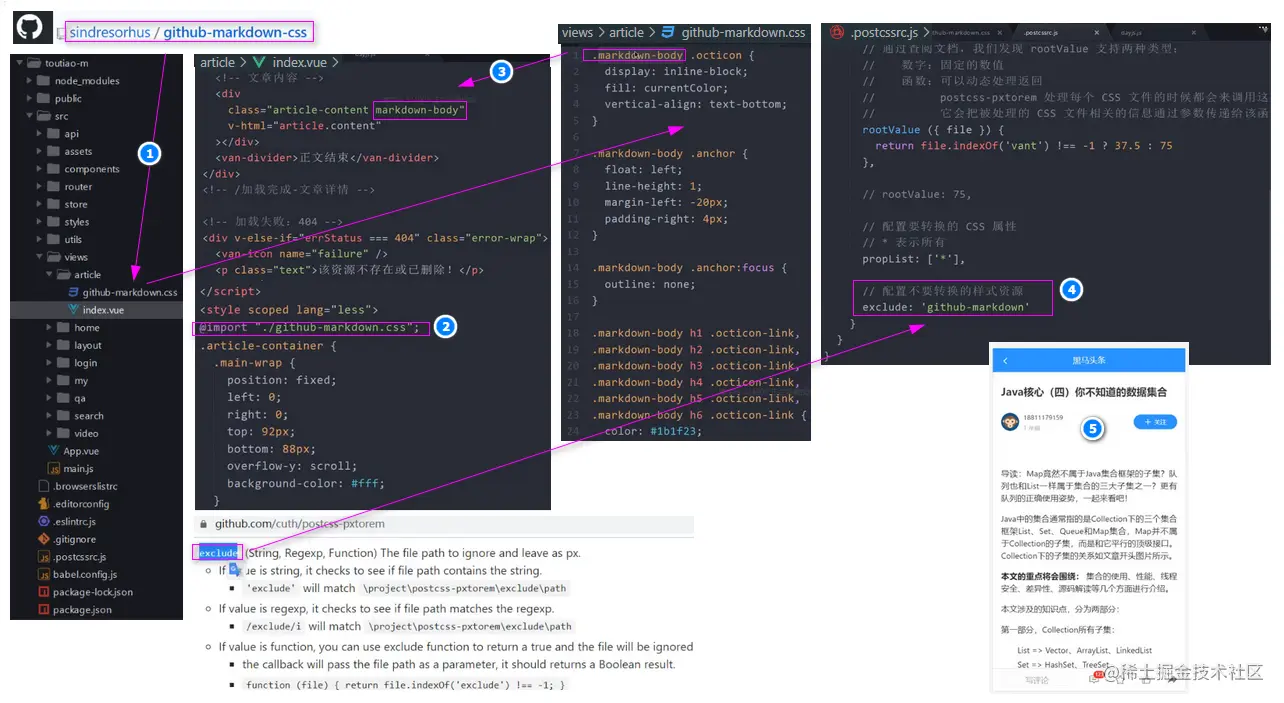Click the blue follow button in preview
Image resolution: width=1284 pixels, height=703 pixels.
pos(1154,422)
